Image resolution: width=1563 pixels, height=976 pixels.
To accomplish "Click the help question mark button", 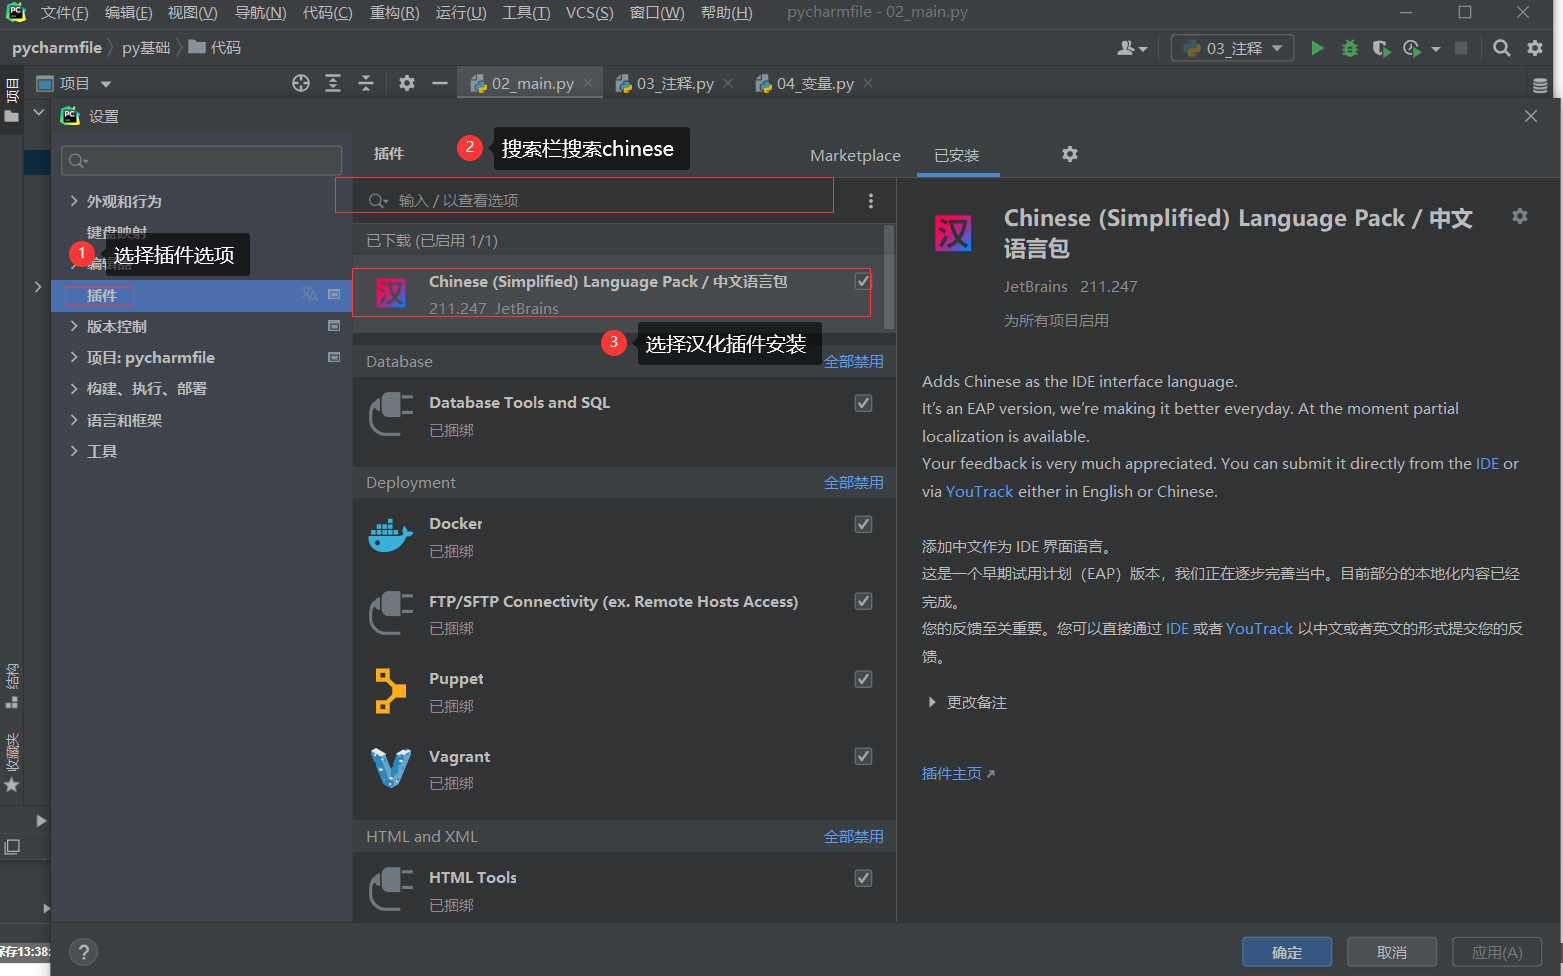I will [x=84, y=952].
